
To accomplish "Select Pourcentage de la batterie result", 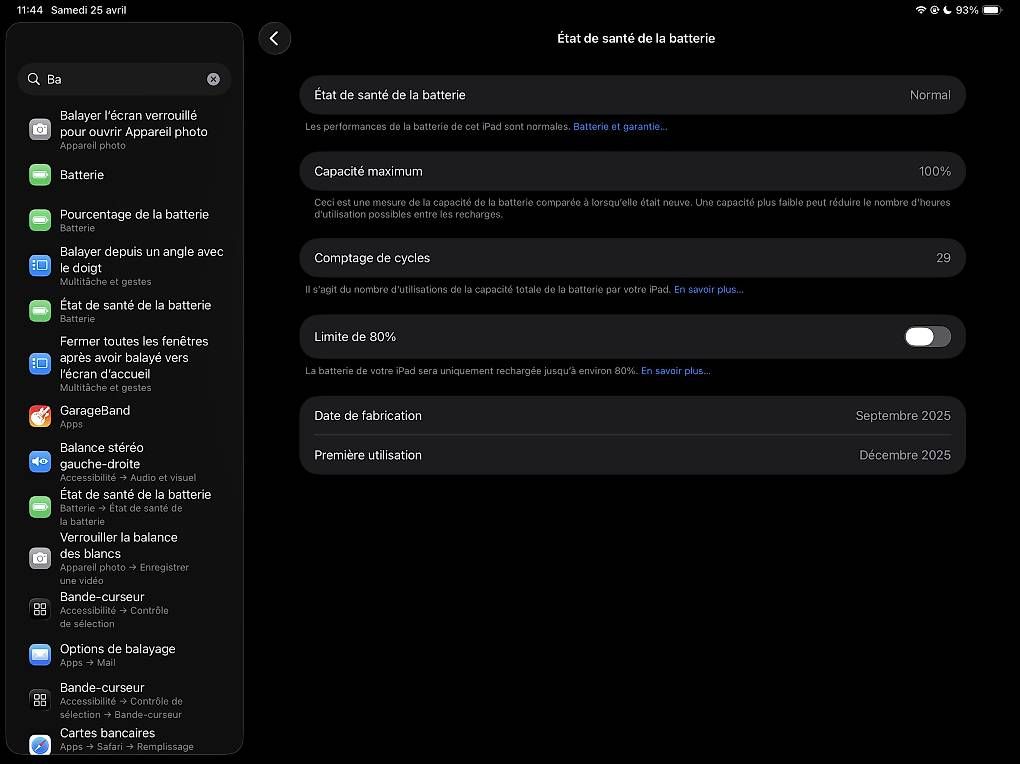I will click(x=125, y=220).
